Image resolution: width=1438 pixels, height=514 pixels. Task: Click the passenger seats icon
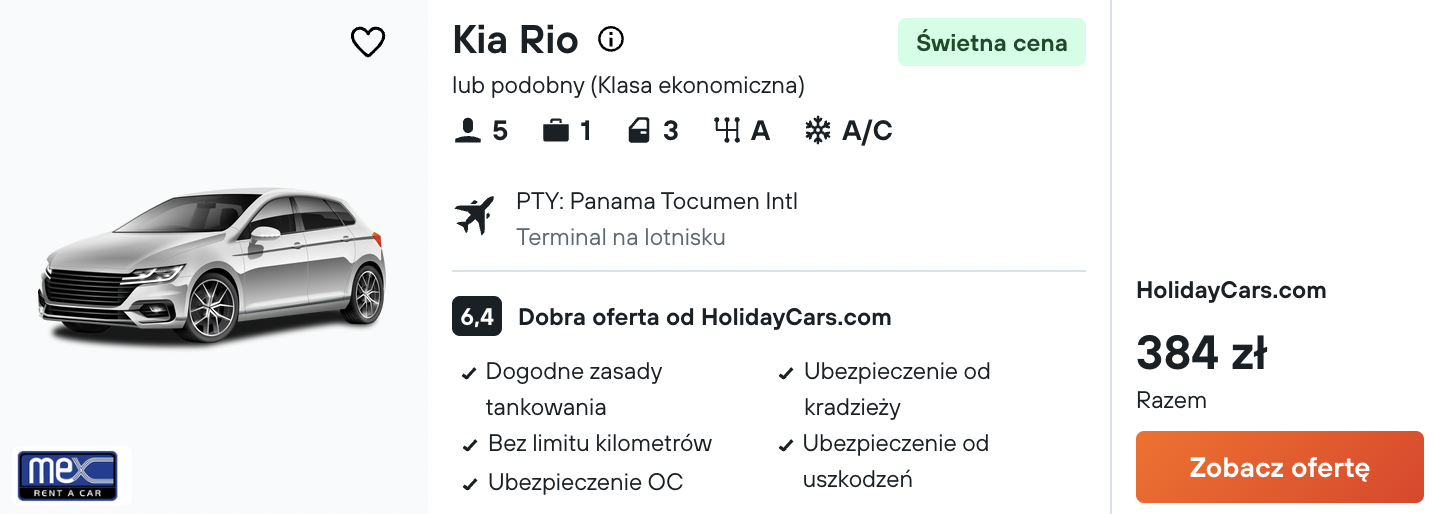click(x=467, y=131)
